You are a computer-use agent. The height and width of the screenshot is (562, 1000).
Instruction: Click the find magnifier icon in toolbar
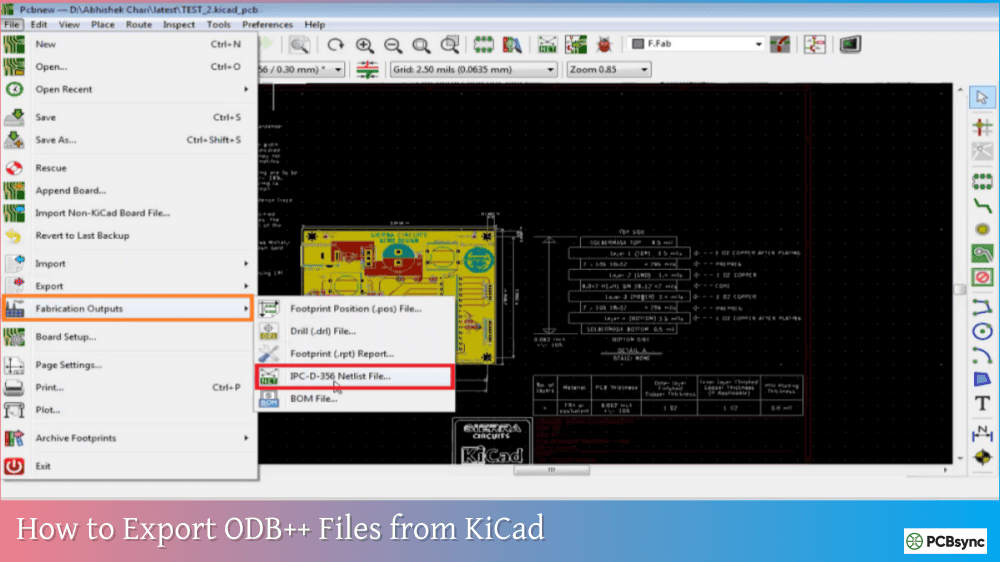tap(299, 45)
